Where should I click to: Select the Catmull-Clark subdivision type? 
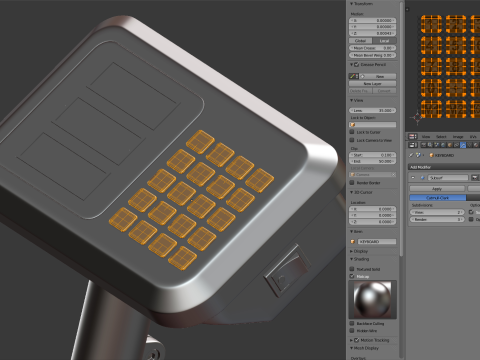[x=438, y=198]
